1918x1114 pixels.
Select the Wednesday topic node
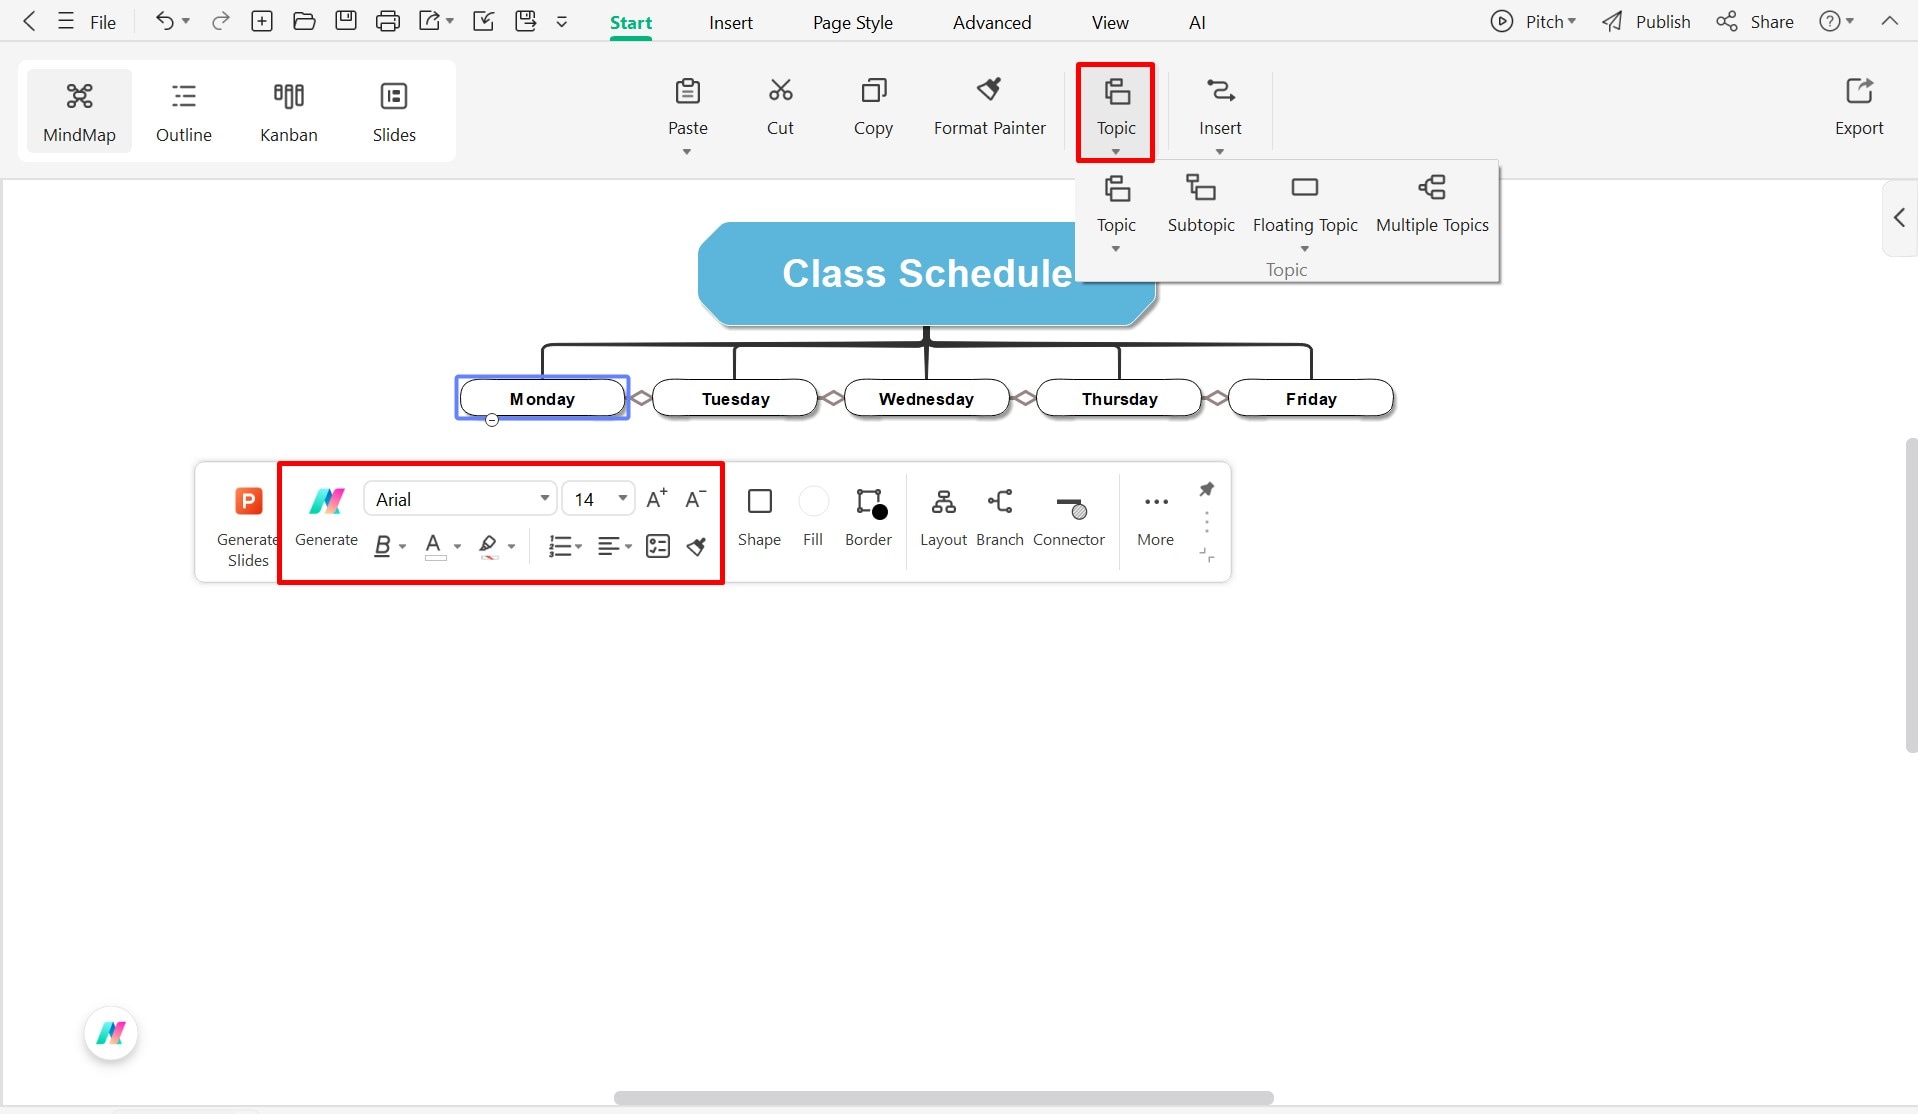pos(926,398)
